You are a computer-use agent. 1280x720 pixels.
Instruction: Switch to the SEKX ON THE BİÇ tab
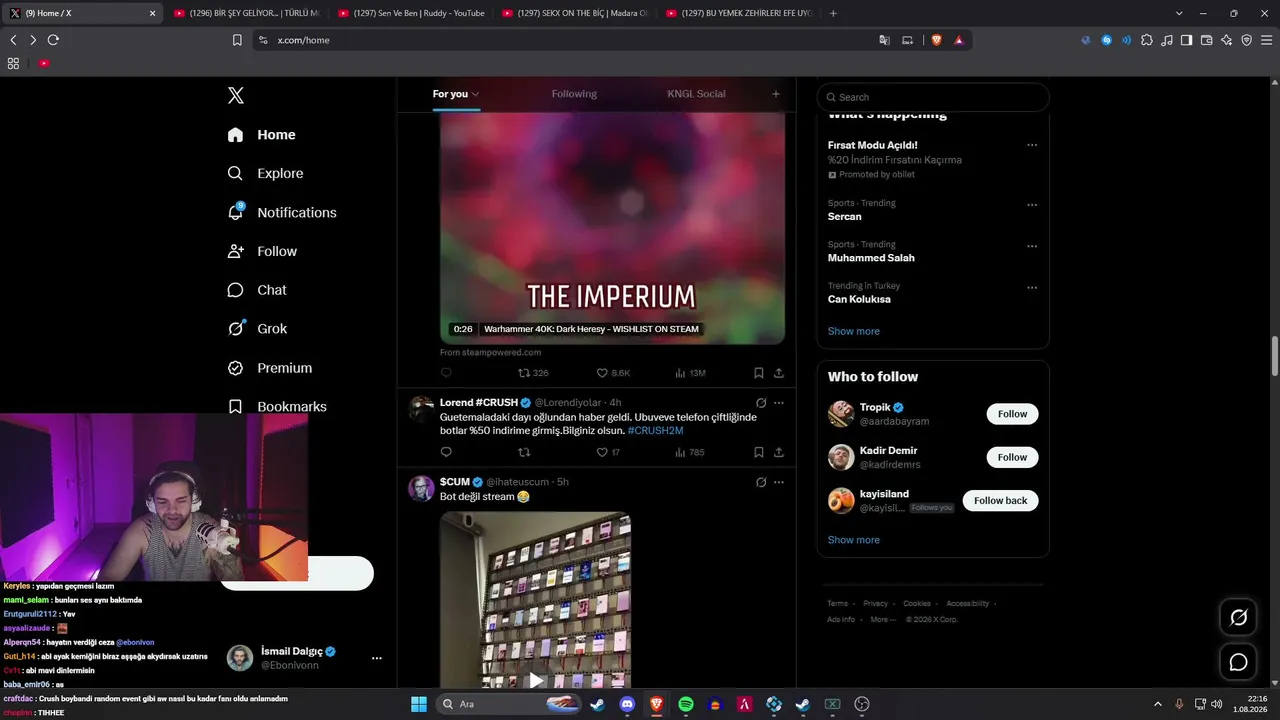[575, 13]
